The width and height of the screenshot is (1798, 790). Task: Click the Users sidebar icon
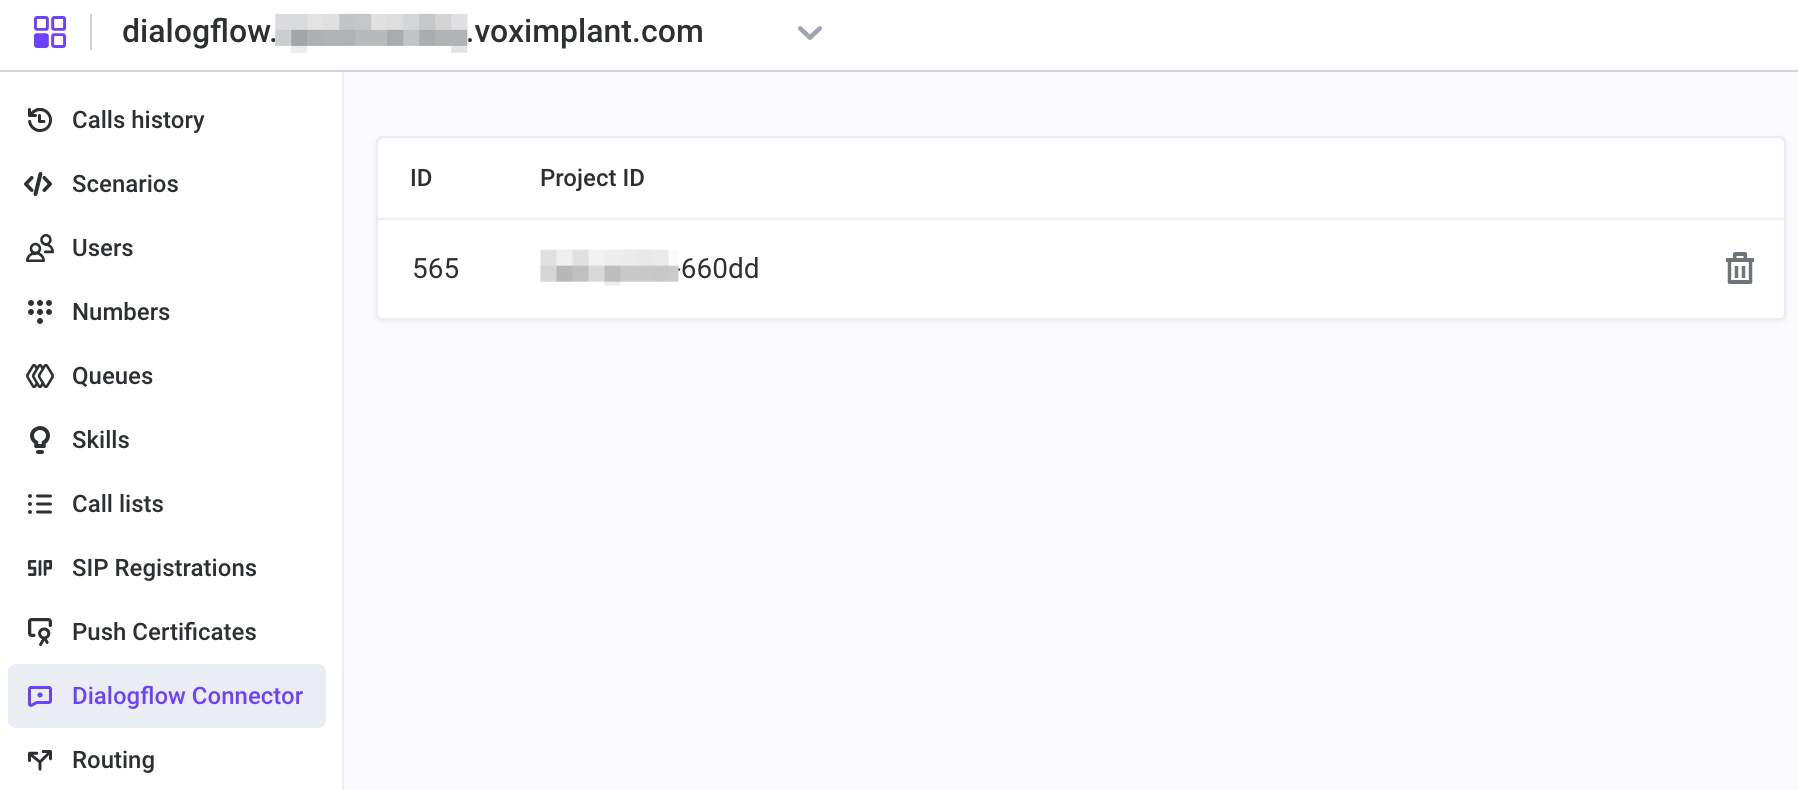point(40,248)
